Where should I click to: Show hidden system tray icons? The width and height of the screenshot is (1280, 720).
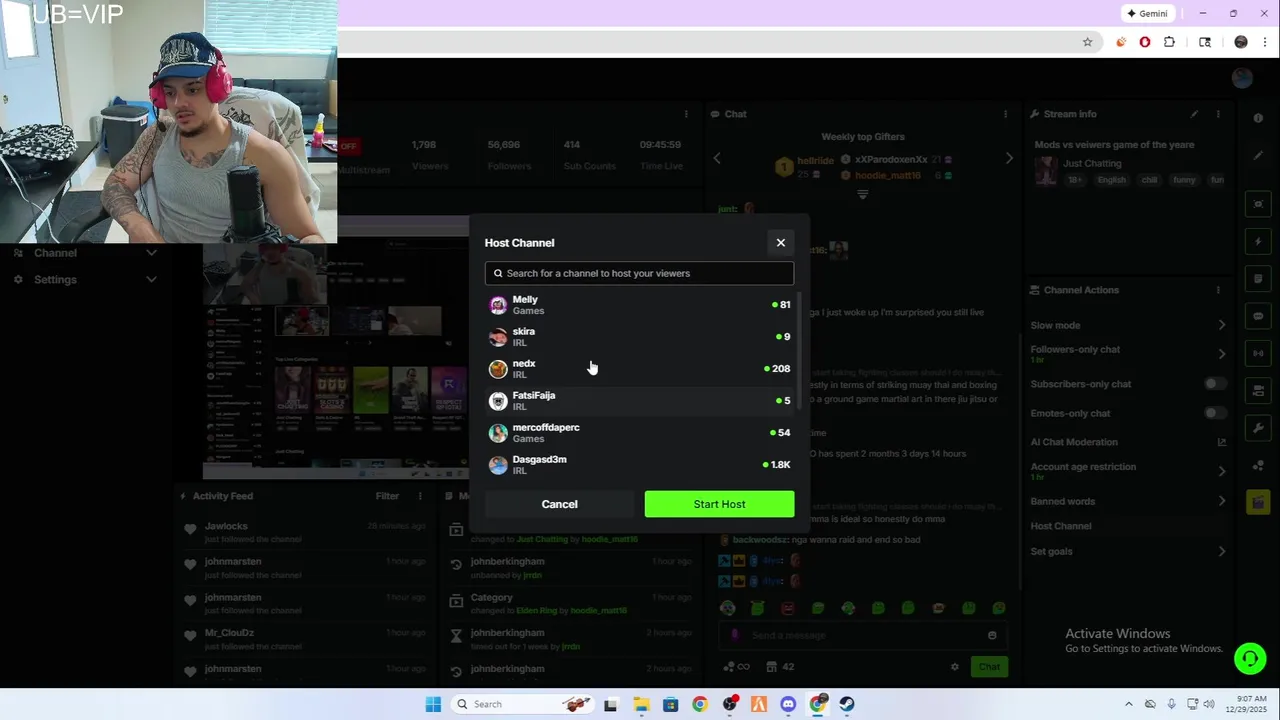pyautogui.click(x=1129, y=704)
